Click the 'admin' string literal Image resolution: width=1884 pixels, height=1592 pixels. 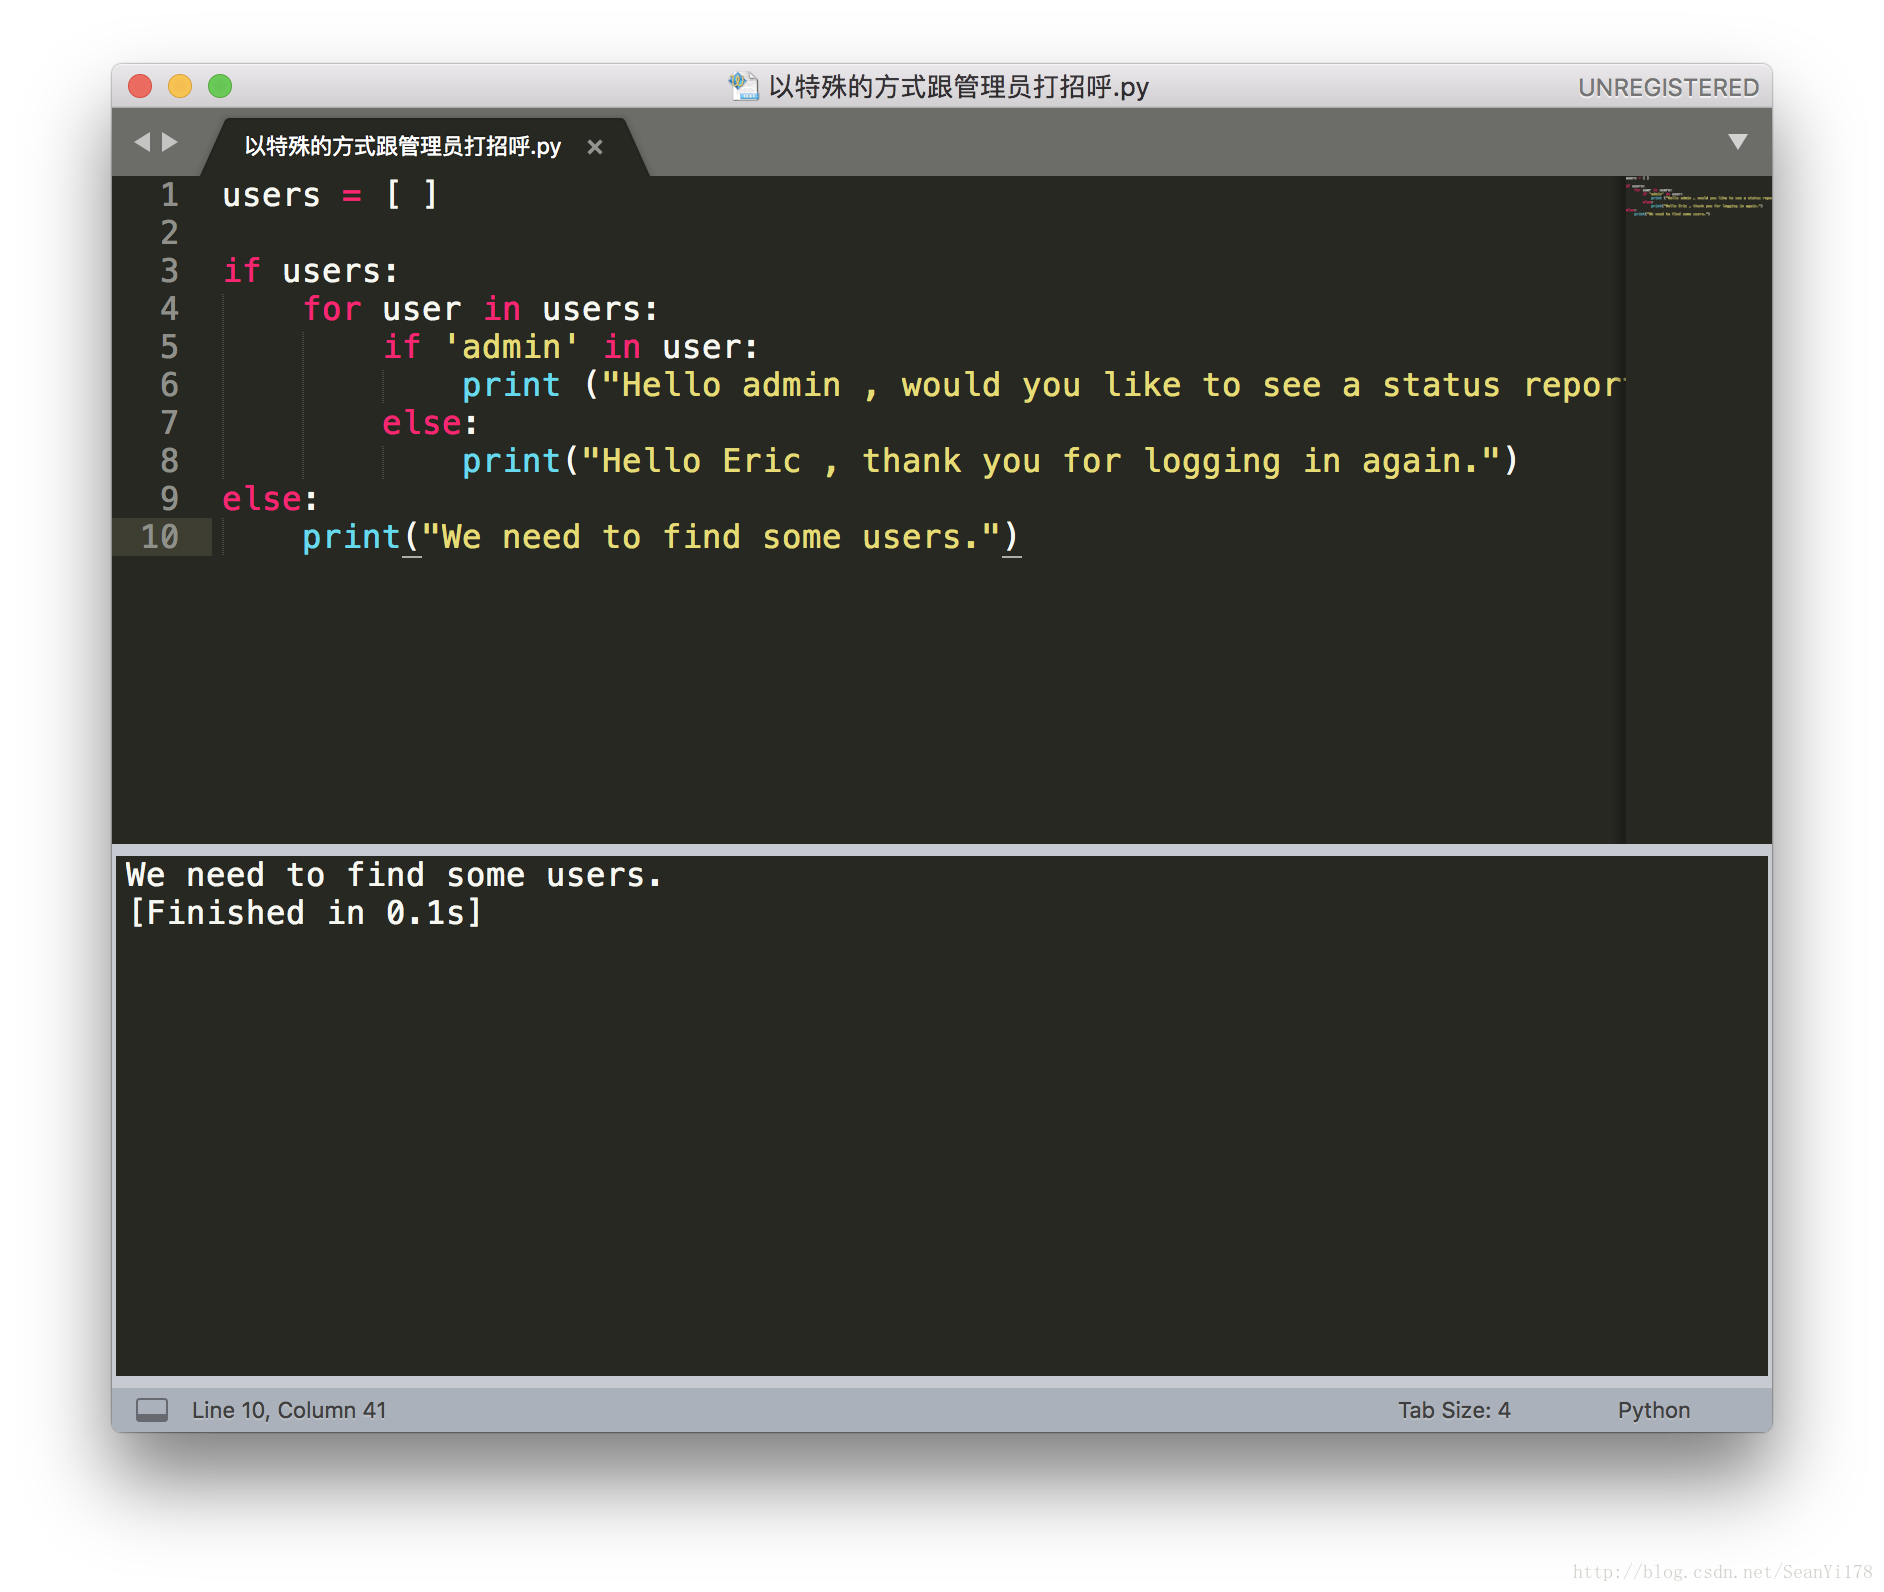click(x=511, y=347)
